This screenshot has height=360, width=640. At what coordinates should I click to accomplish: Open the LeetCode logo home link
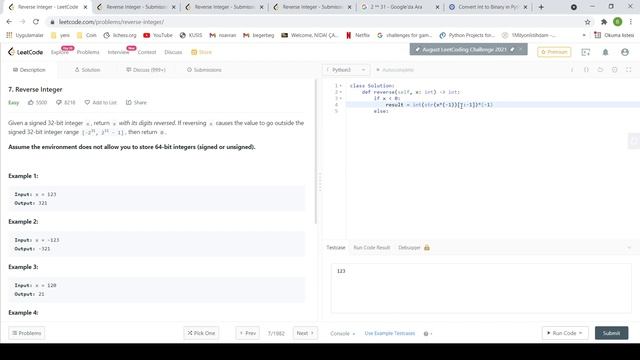pos(25,52)
